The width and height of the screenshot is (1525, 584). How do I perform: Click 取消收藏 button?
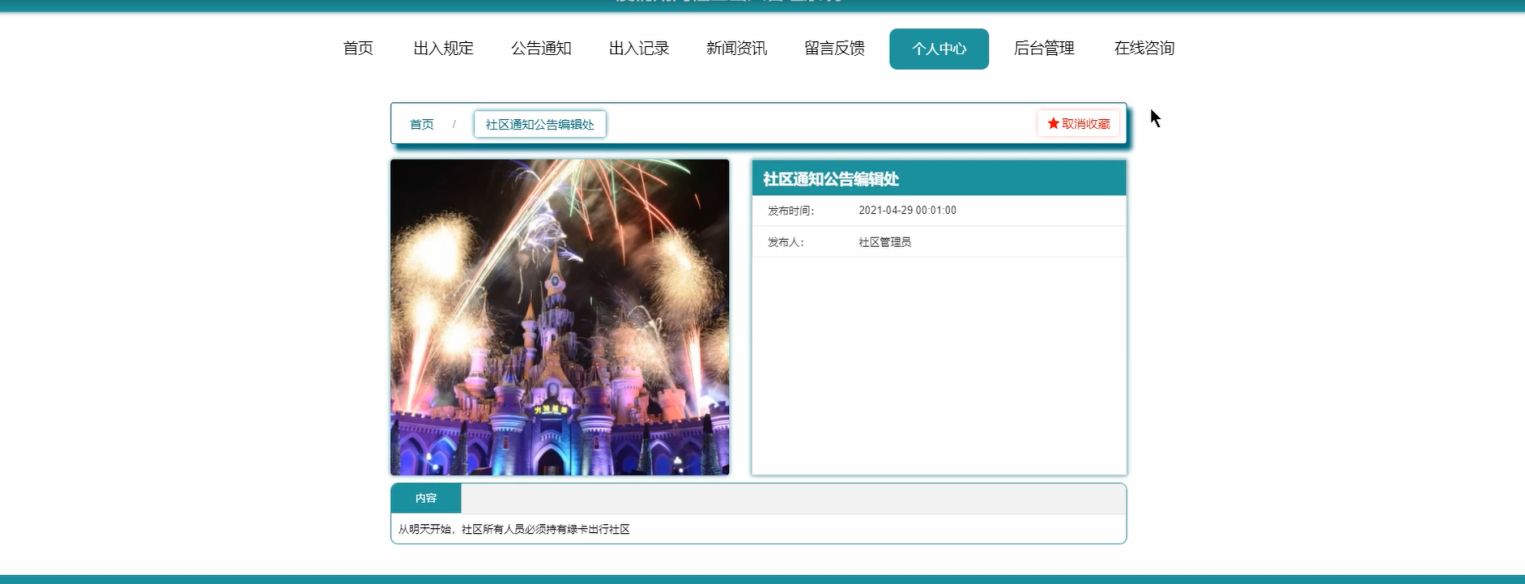1078,124
